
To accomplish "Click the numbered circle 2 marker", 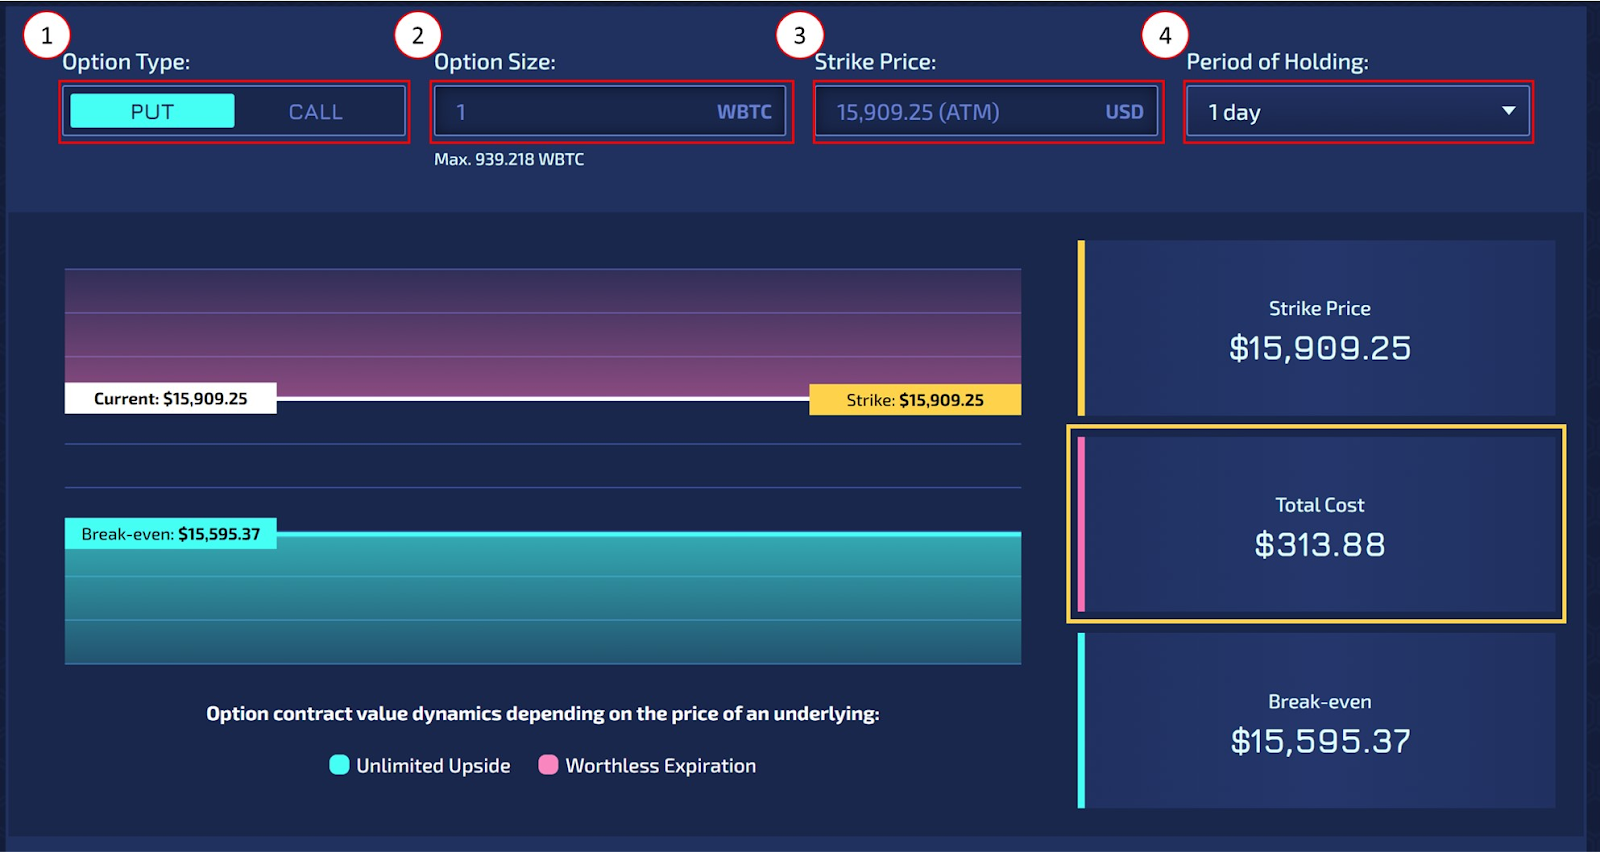I will point(418,36).
